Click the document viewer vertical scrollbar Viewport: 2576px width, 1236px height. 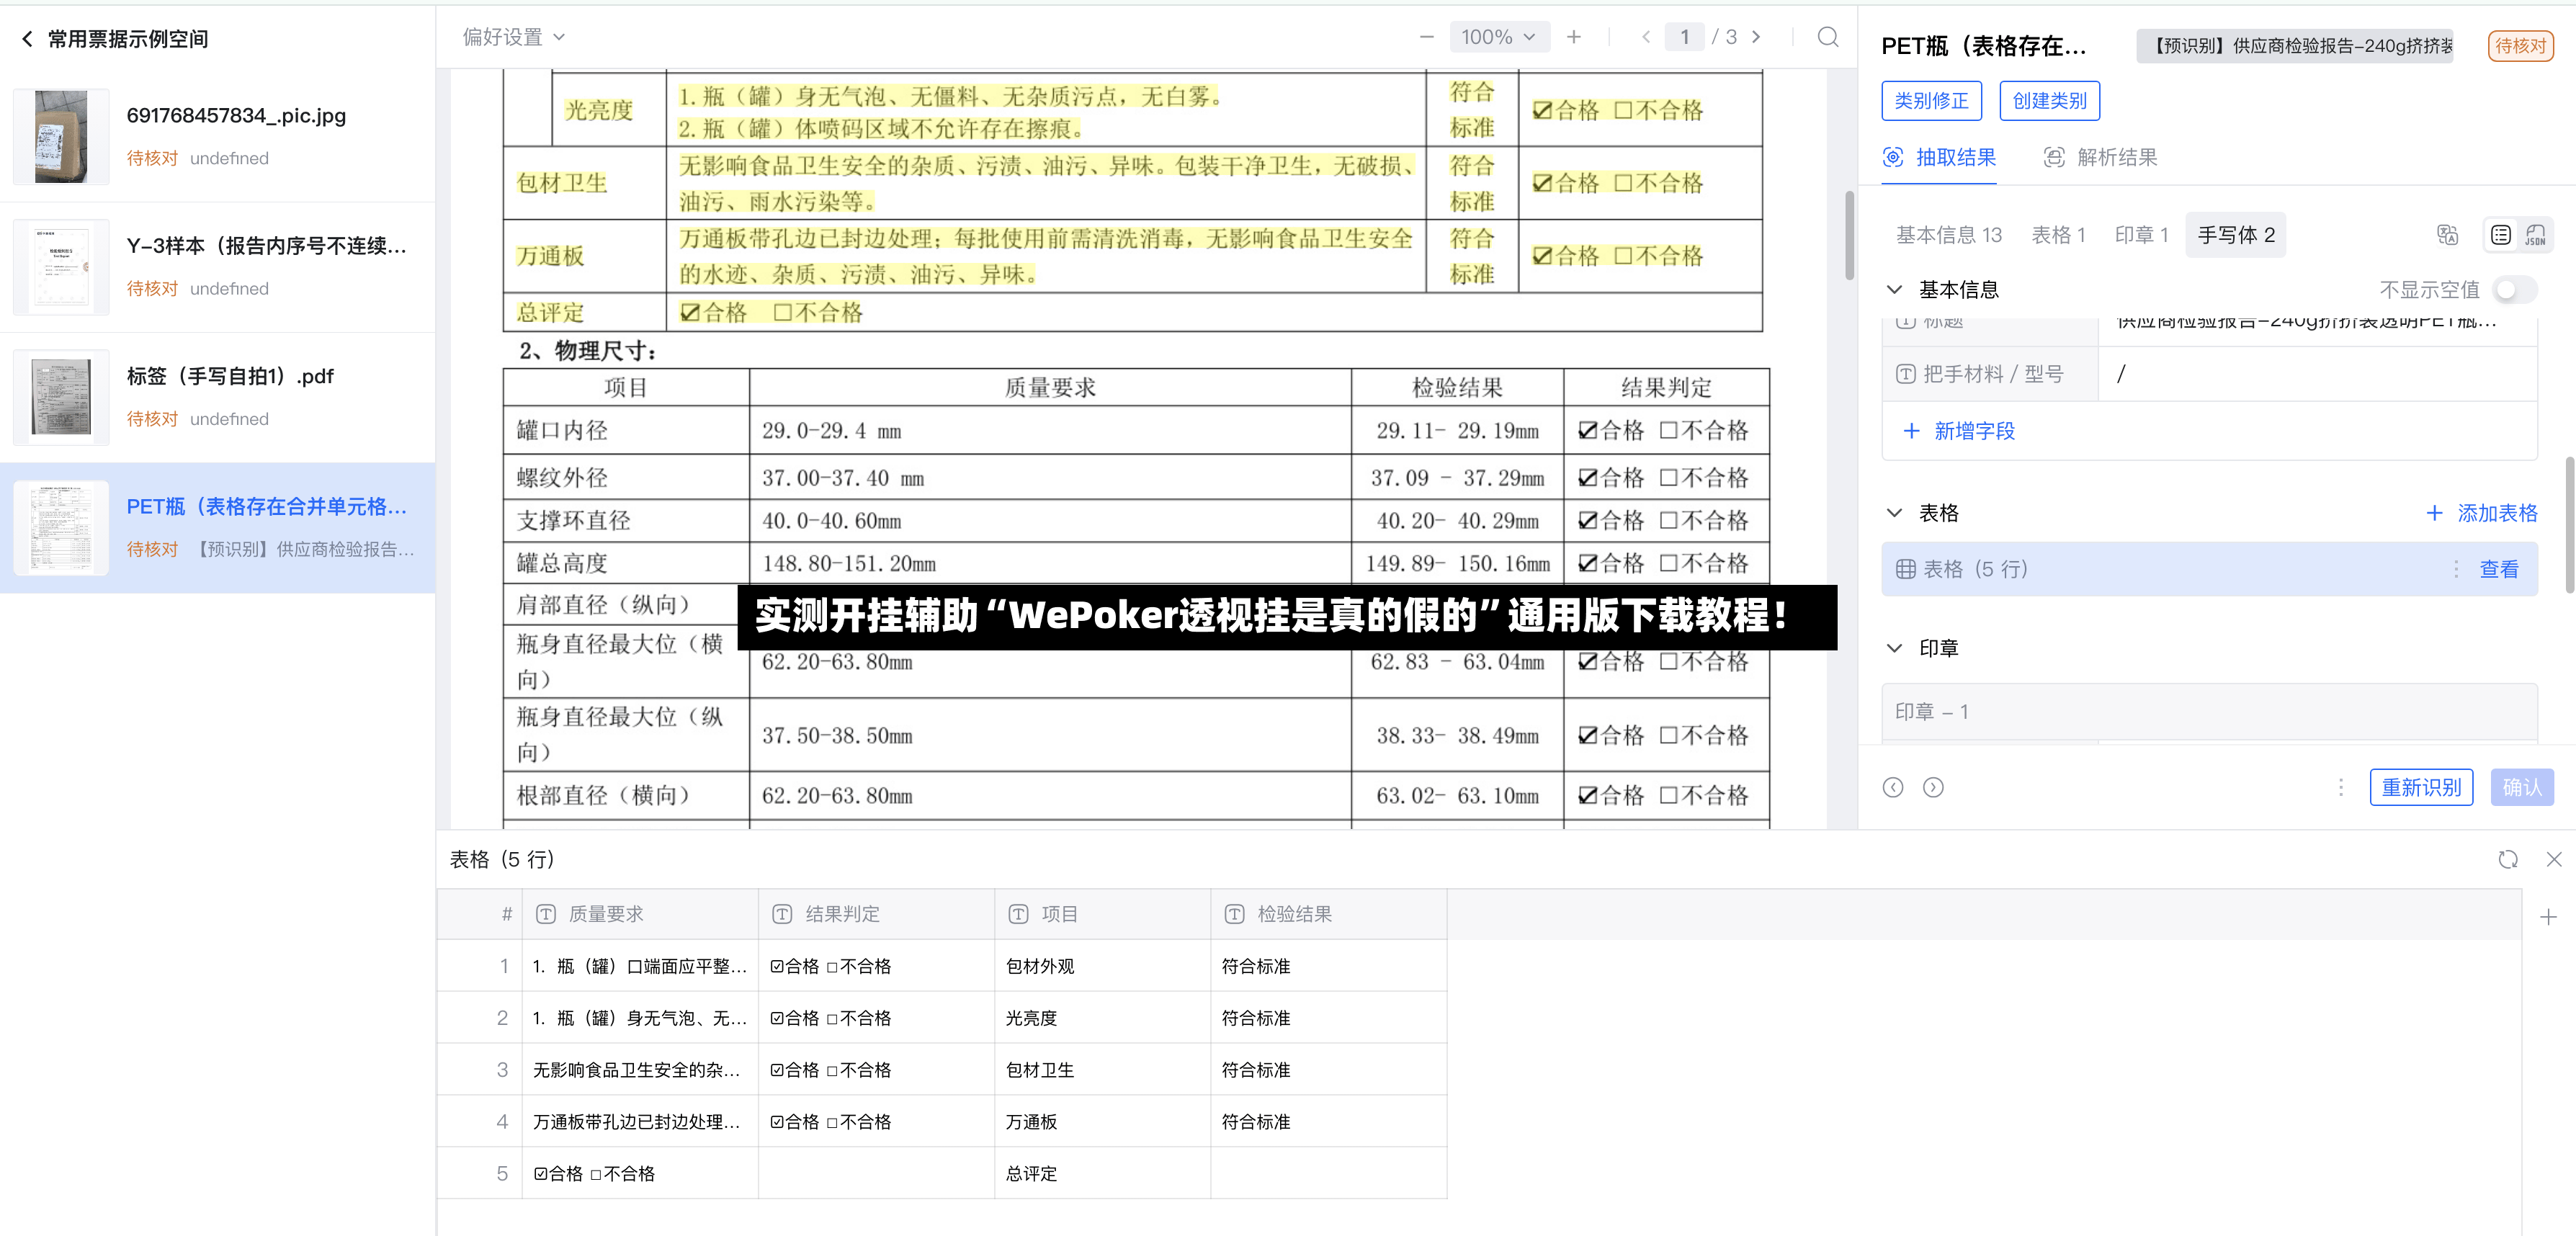(1849, 235)
